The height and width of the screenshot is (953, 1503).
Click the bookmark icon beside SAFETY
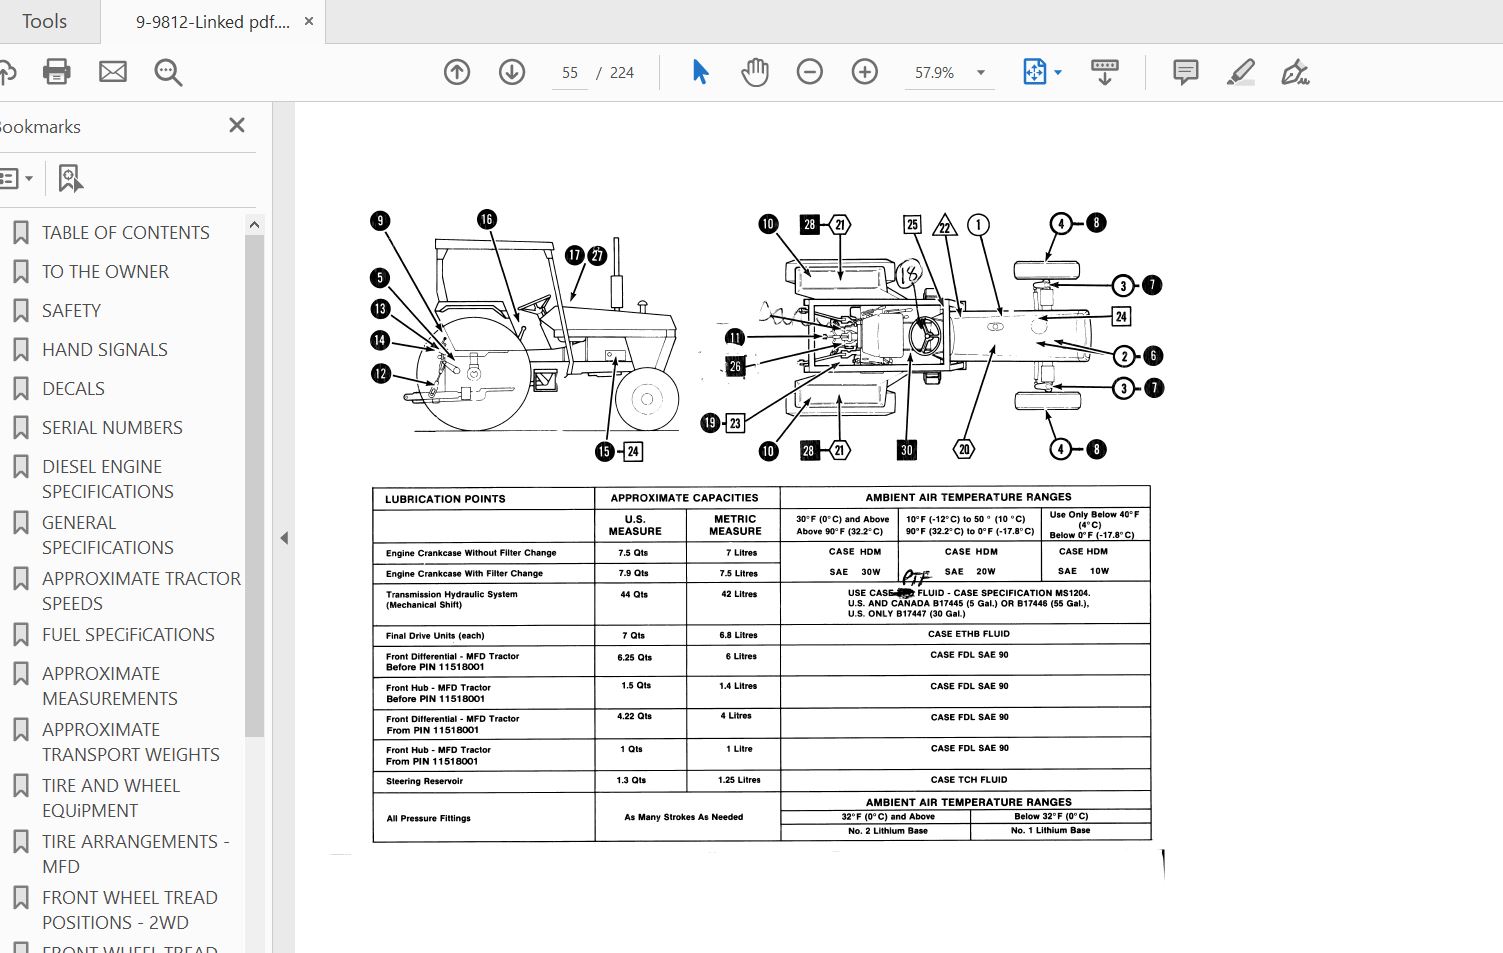click(20, 310)
